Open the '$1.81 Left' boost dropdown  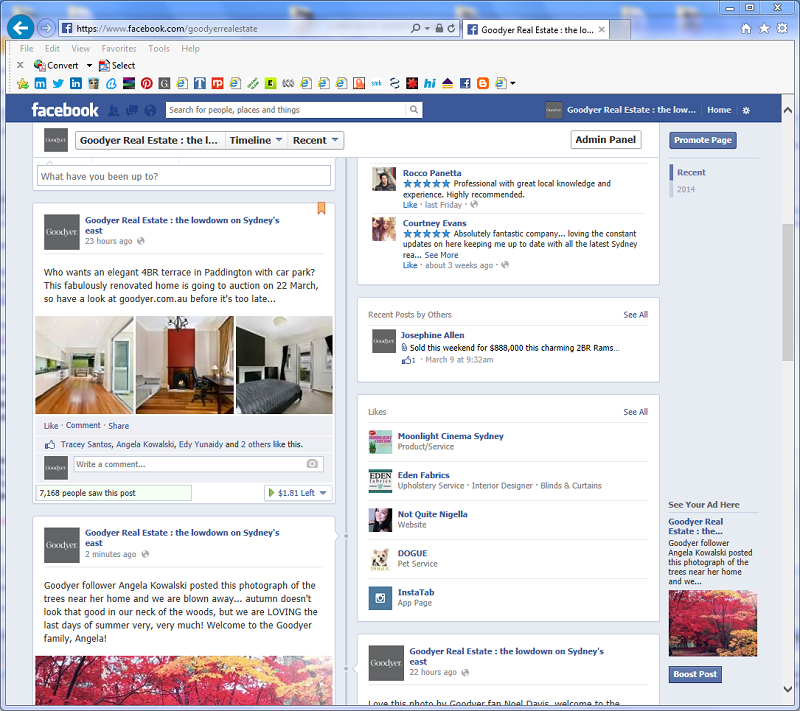298,493
